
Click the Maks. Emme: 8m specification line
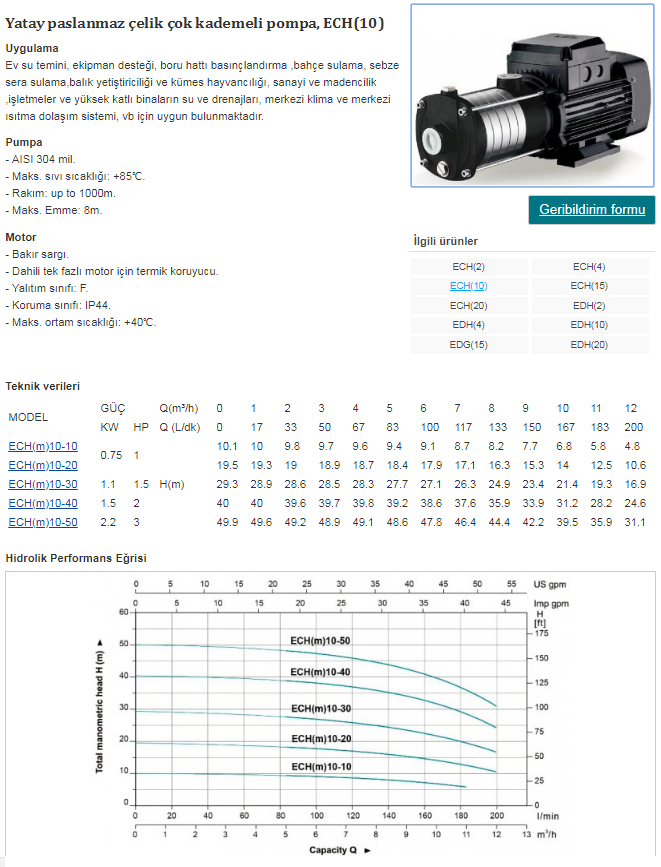54,211
